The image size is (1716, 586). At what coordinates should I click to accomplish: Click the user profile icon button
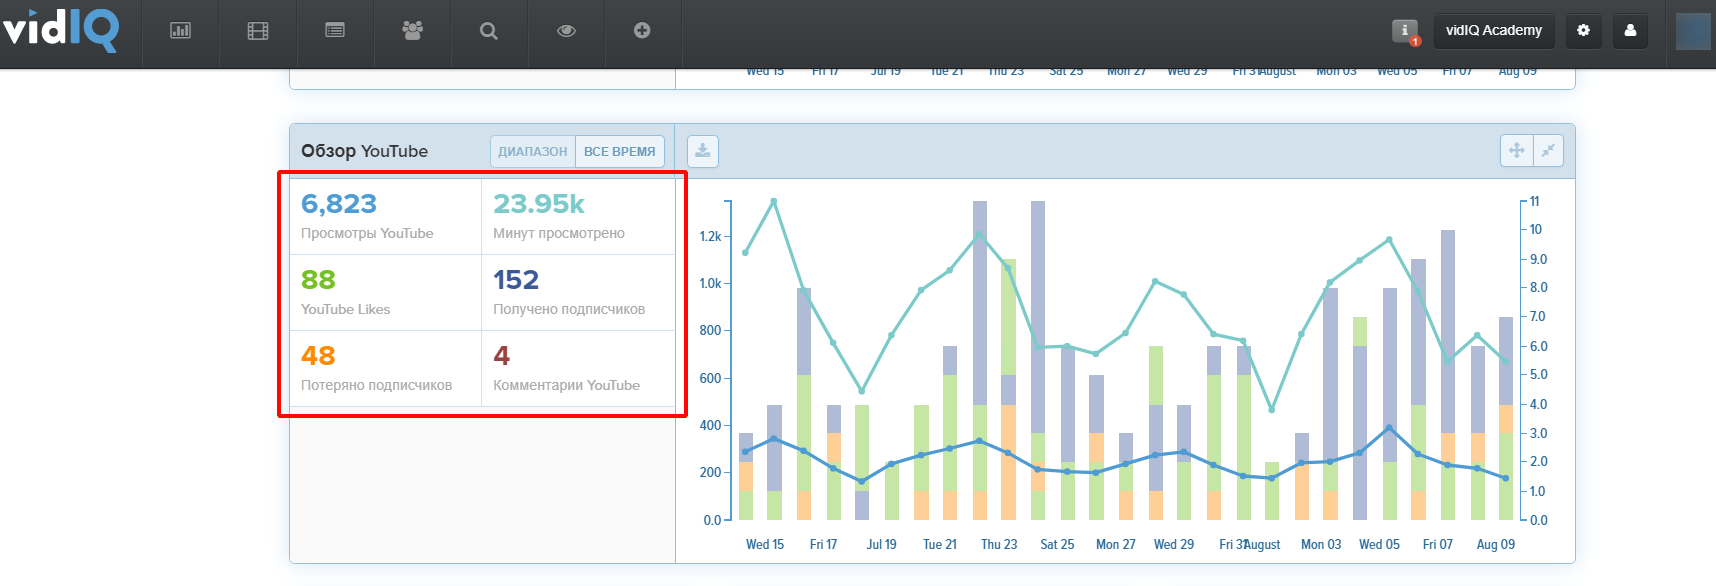coord(1630,30)
